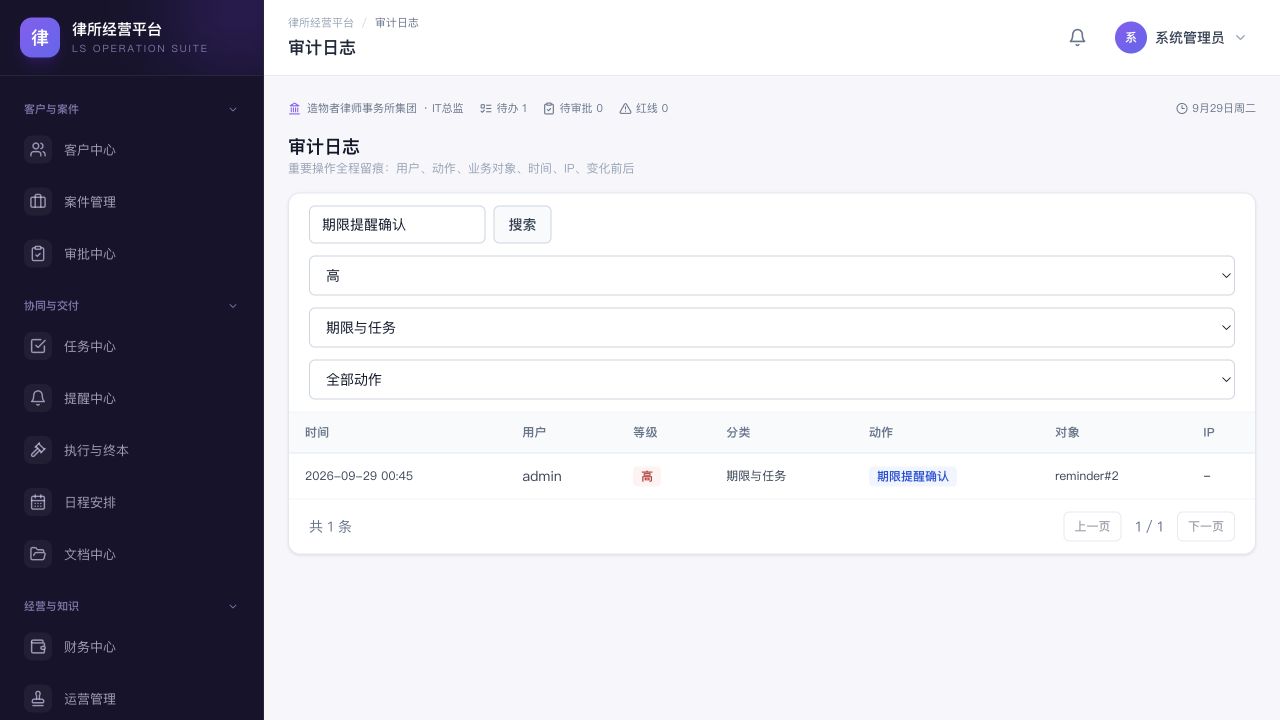The width and height of the screenshot is (1280, 720).
Task: Click the 9月29日周二 date indicator
Action: click(x=1216, y=108)
